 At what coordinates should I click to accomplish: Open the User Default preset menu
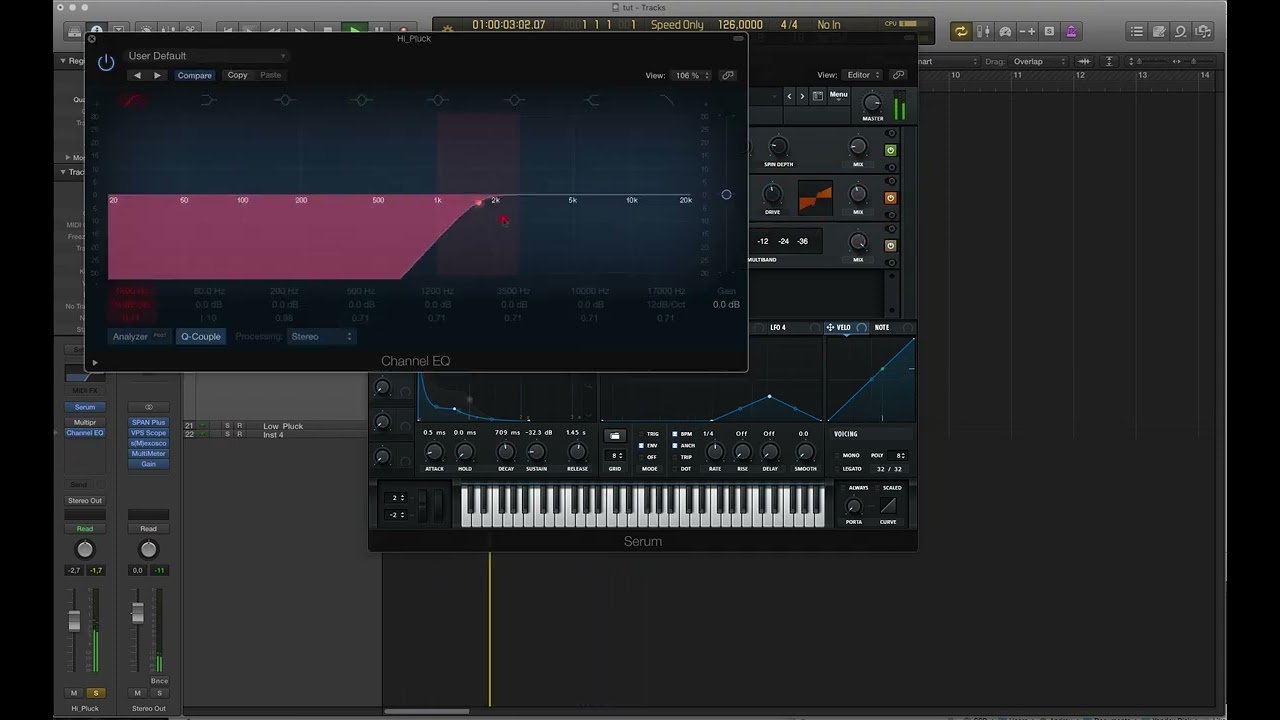207,56
